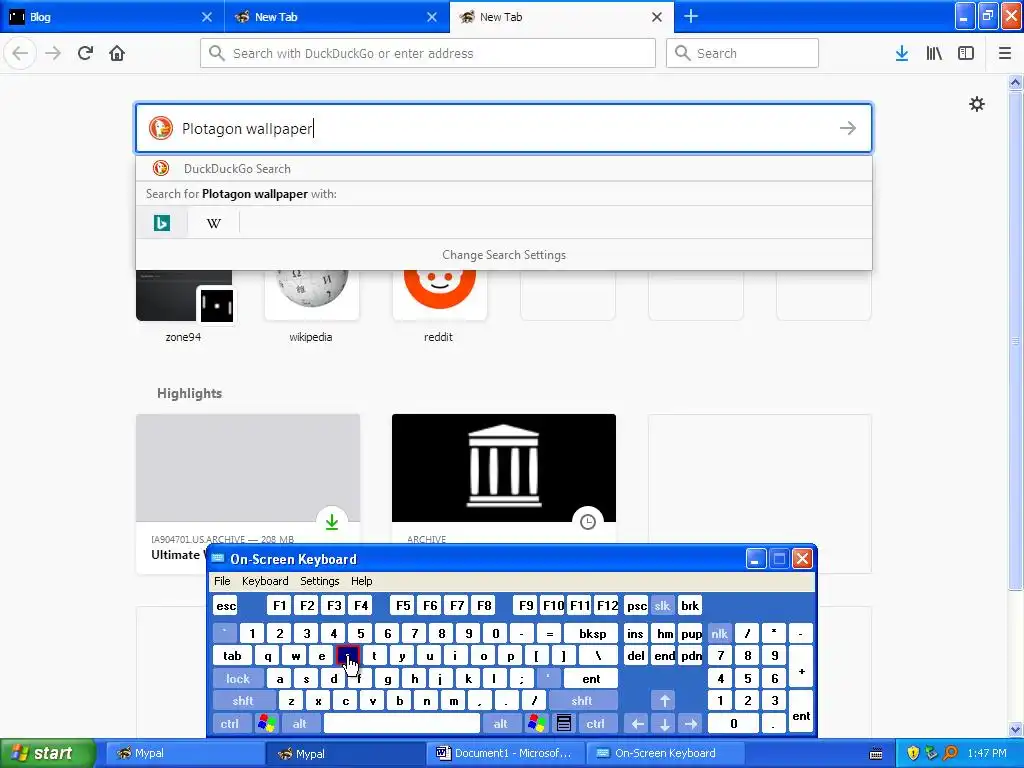The height and width of the screenshot is (768, 1024).
Task: Focus the address bar field
Action: point(428,53)
